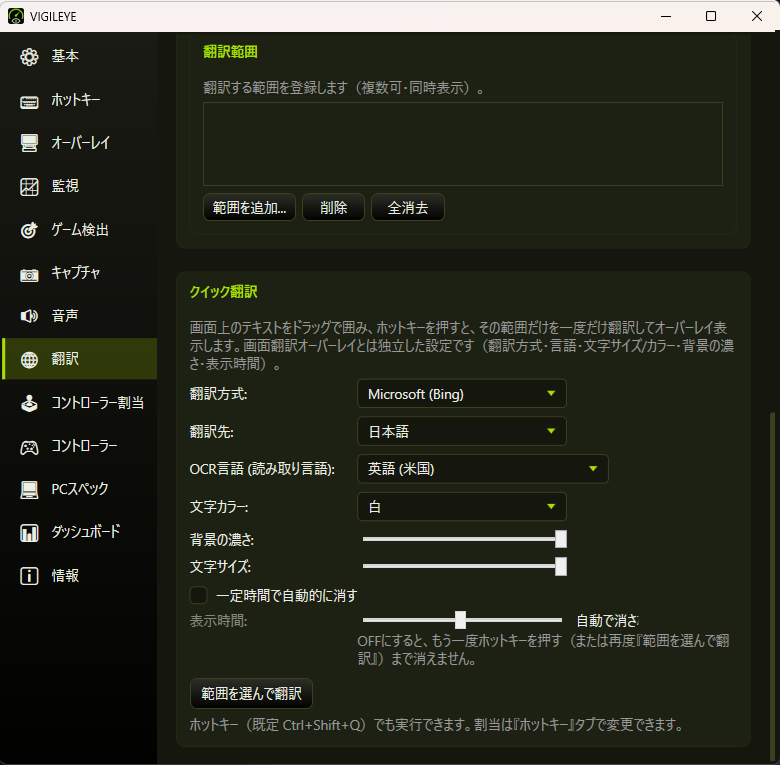Click the bar chart icon for ダッシュボード
Viewport: 780px width, 765px height.
29,533
